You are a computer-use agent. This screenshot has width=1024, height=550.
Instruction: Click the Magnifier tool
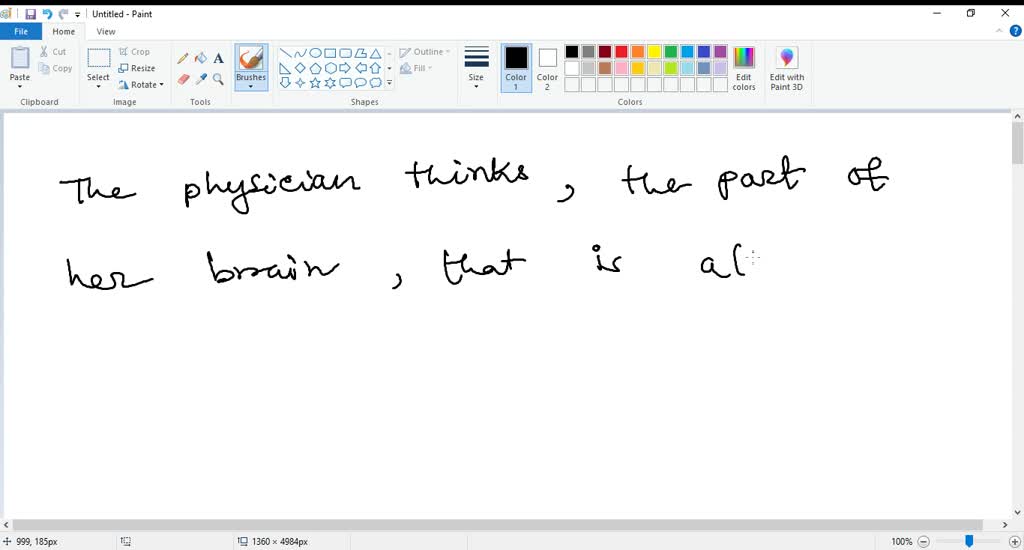[218, 79]
